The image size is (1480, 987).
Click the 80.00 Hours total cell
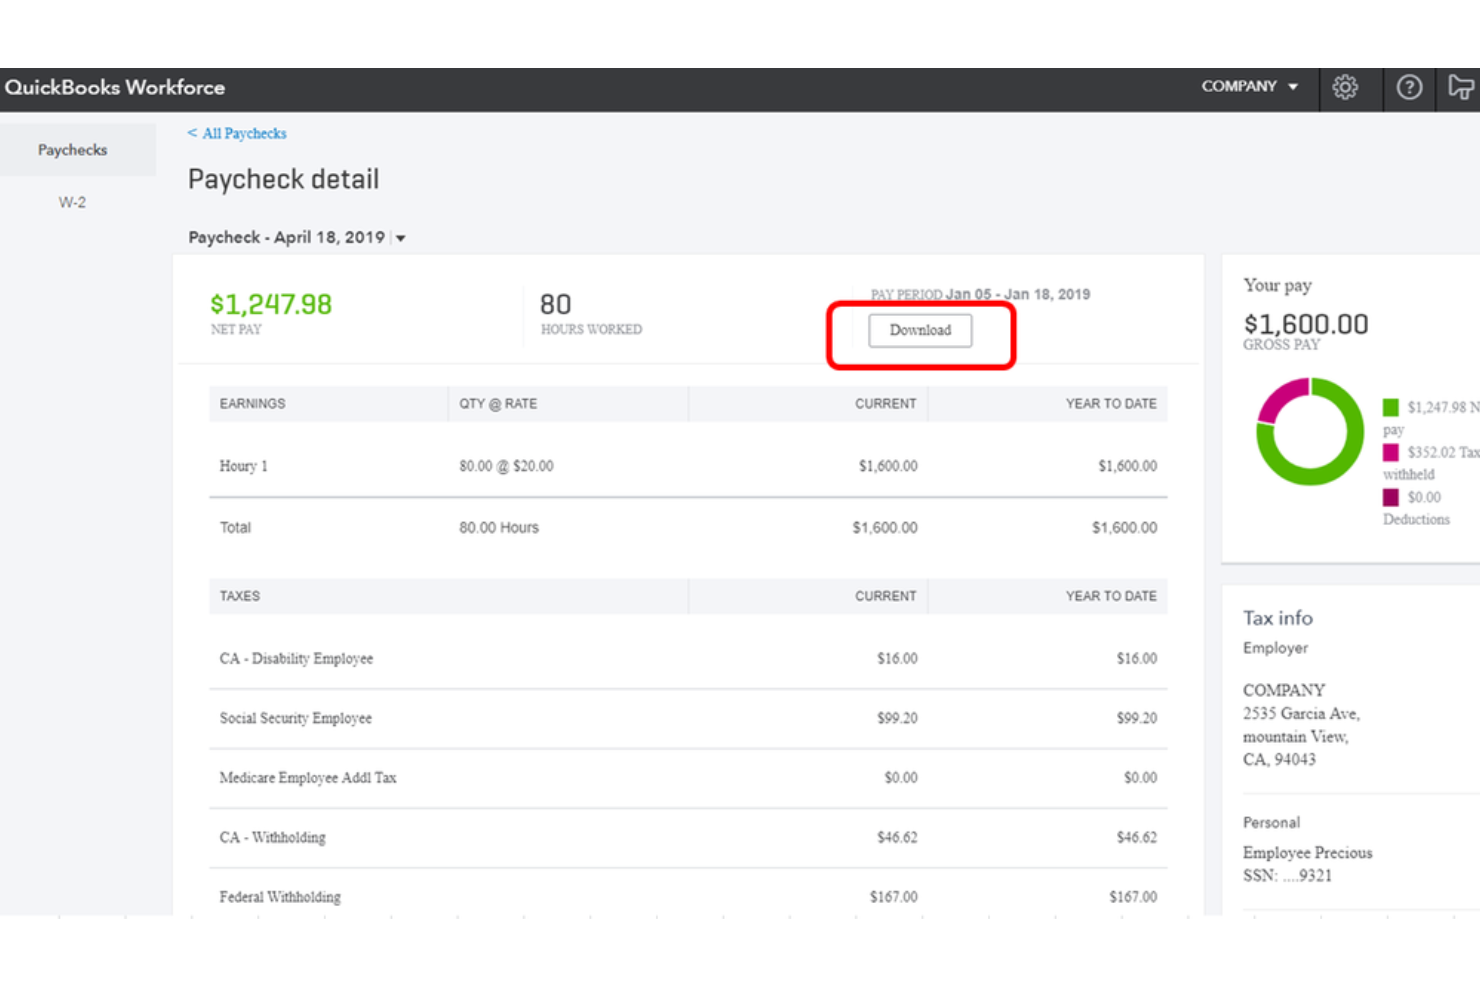pos(499,528)
